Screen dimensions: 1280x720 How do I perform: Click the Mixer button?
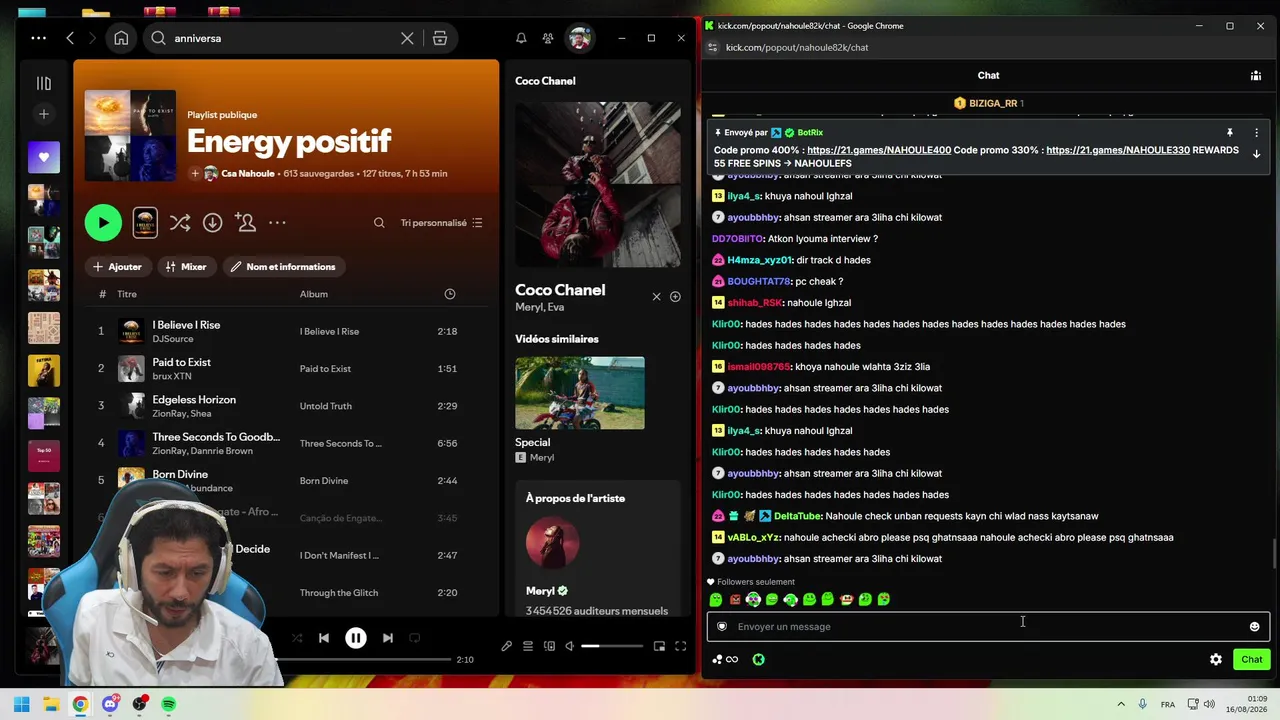coord(186,267)
